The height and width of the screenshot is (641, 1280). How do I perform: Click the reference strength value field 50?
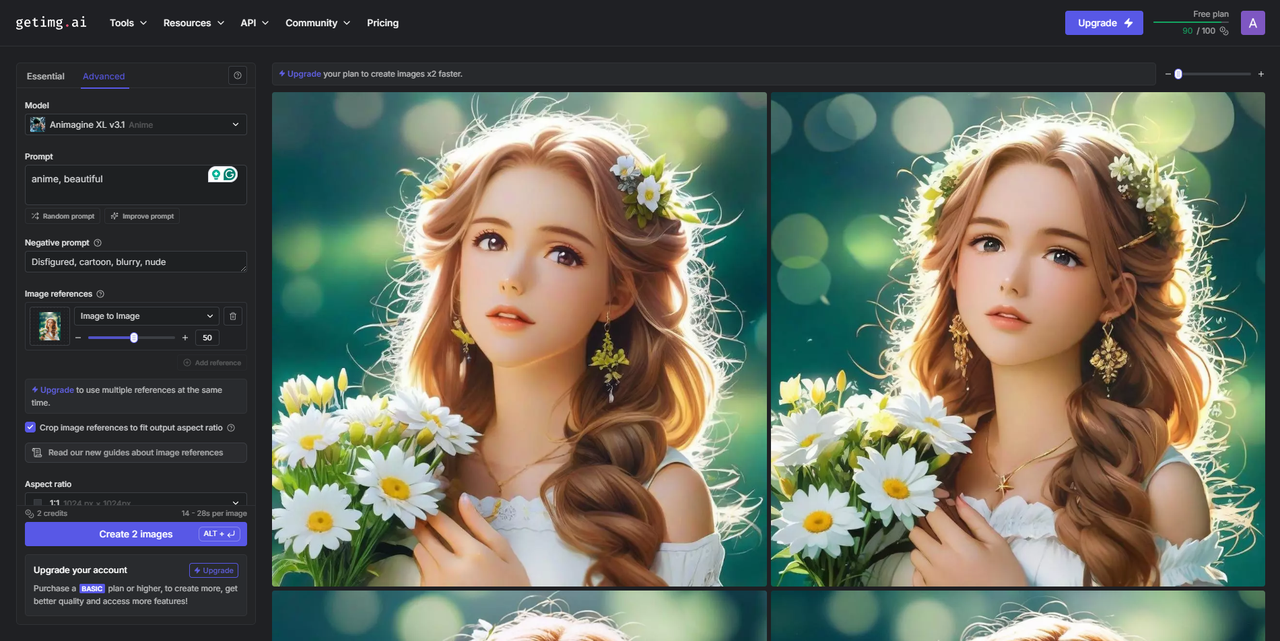207,338
